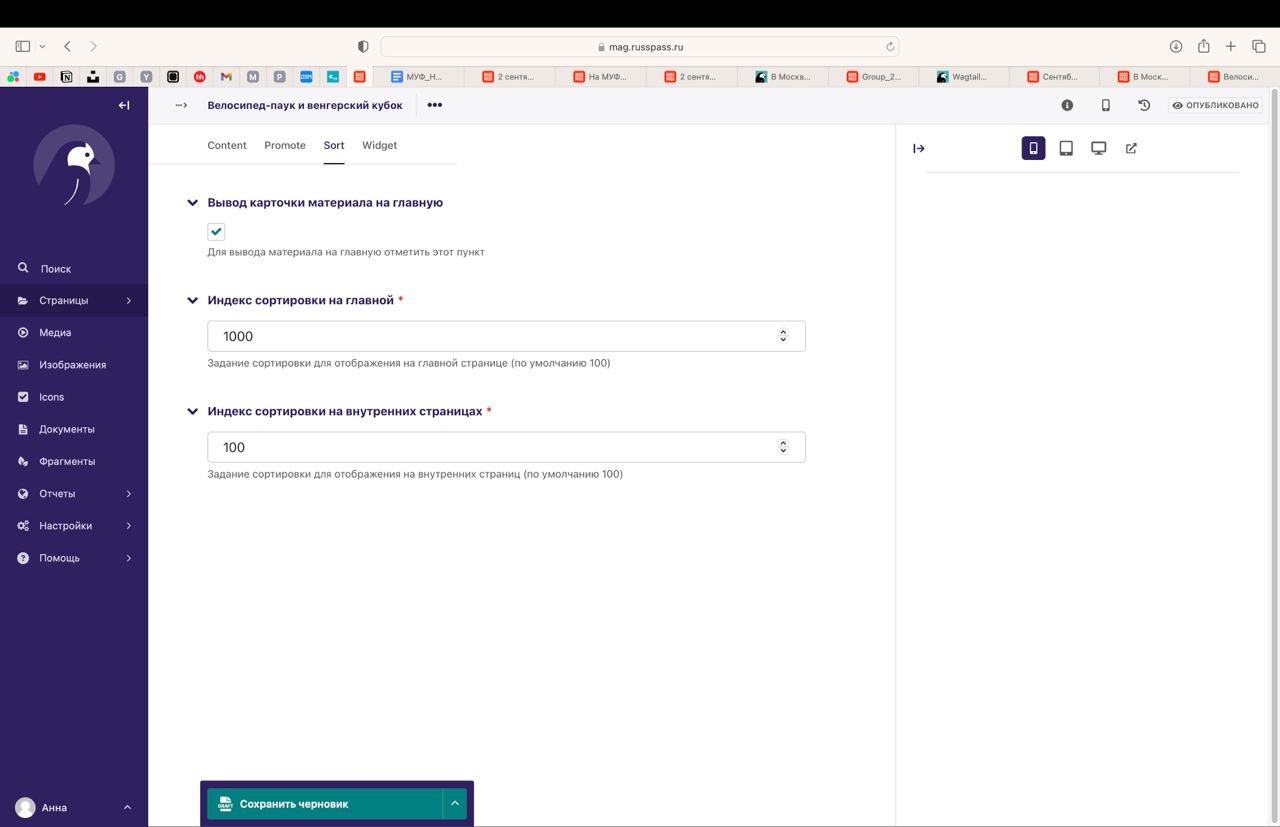Toggle the preview panel phone icon in header
This screenshot has width=1280, height=827.
click(1106, 105)
